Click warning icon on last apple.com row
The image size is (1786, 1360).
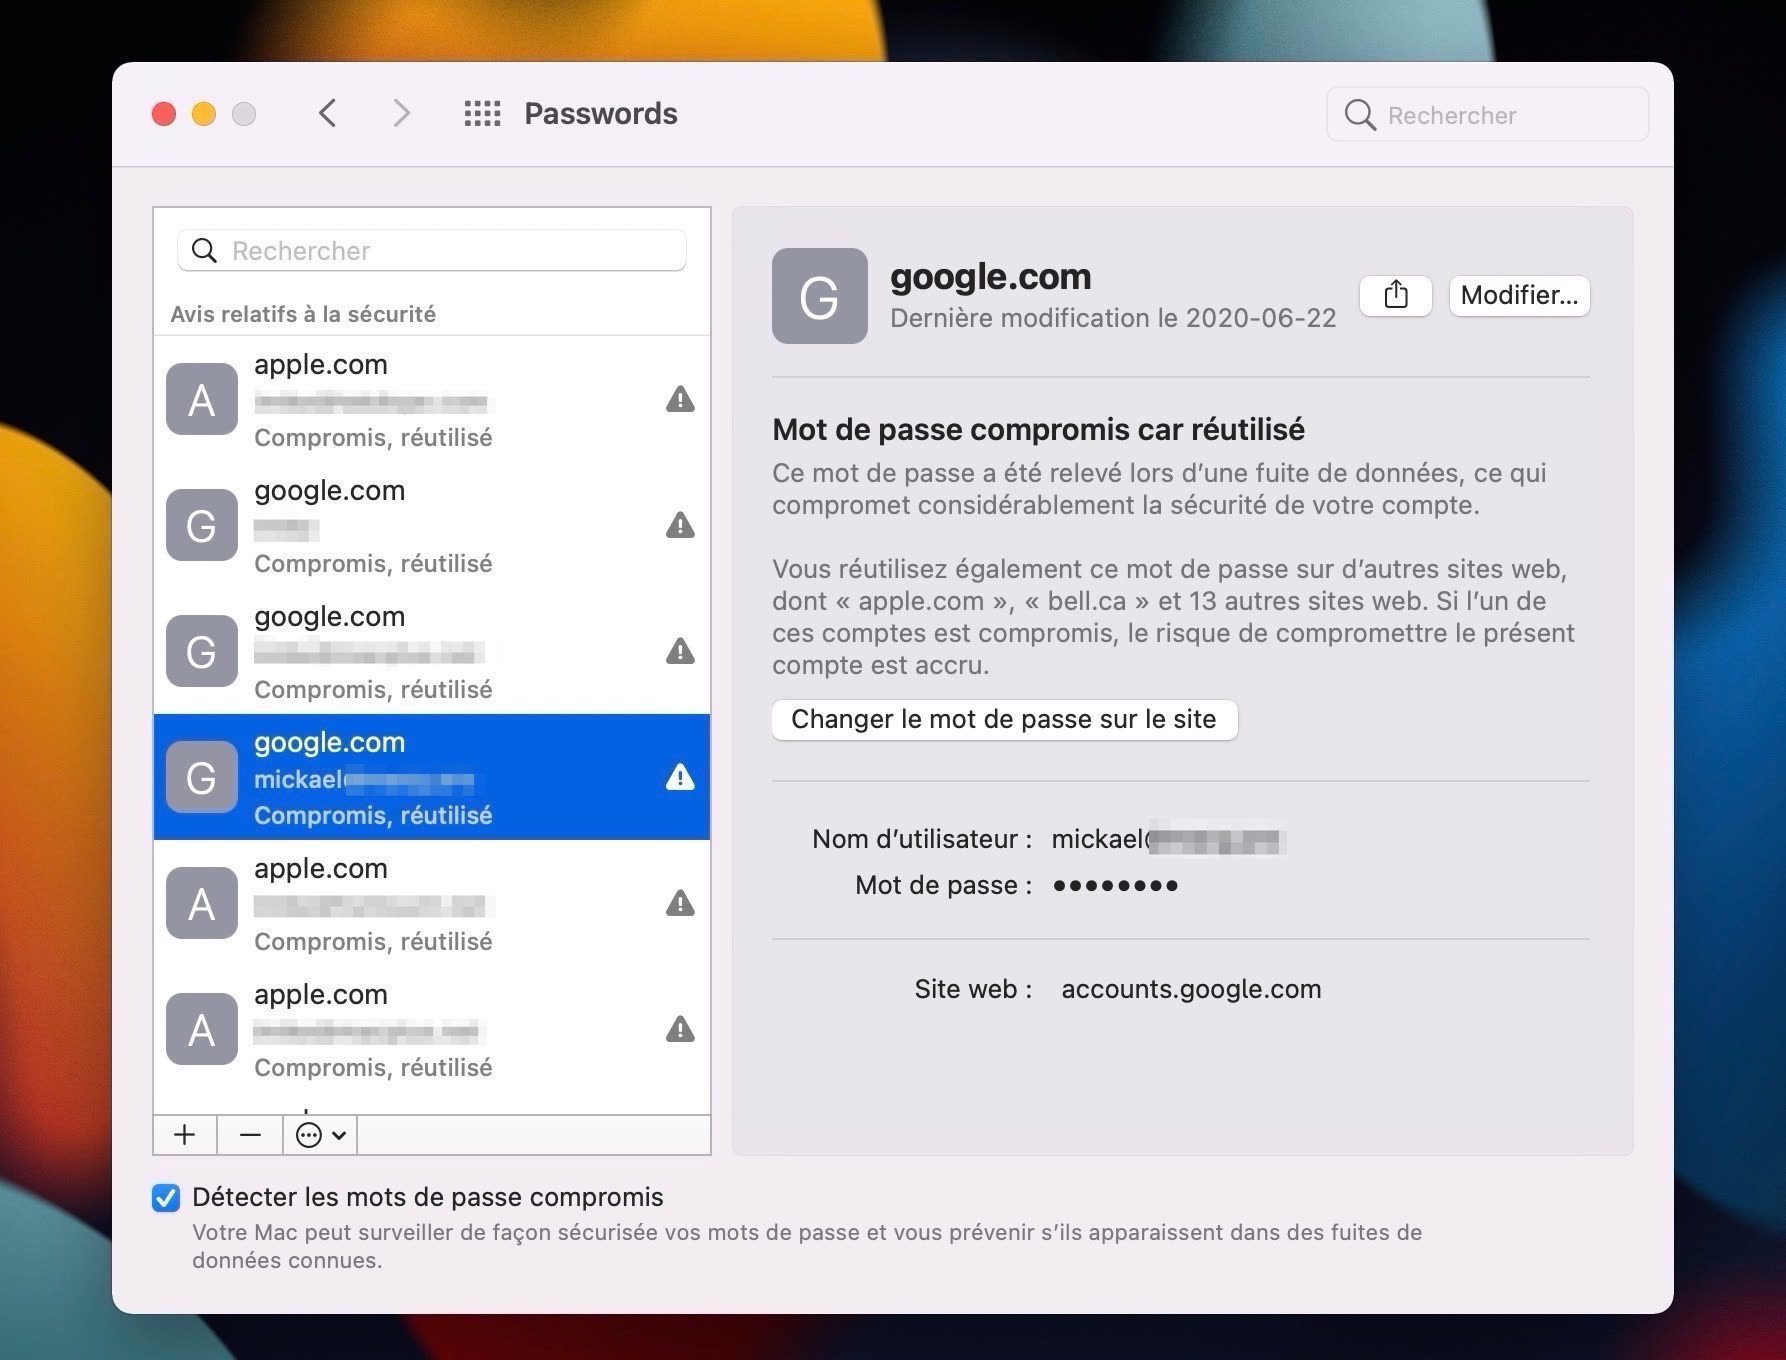click(680, 1029)
